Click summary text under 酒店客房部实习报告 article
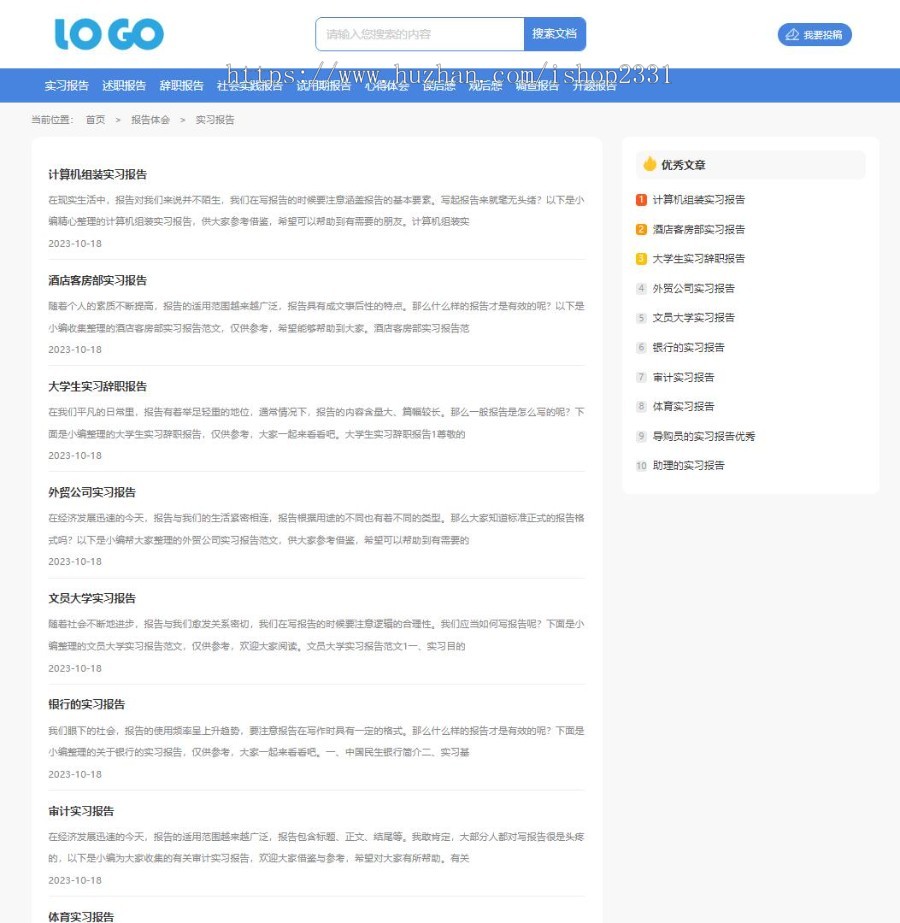This screenshot has height=923, width=900. coord(316,317)
